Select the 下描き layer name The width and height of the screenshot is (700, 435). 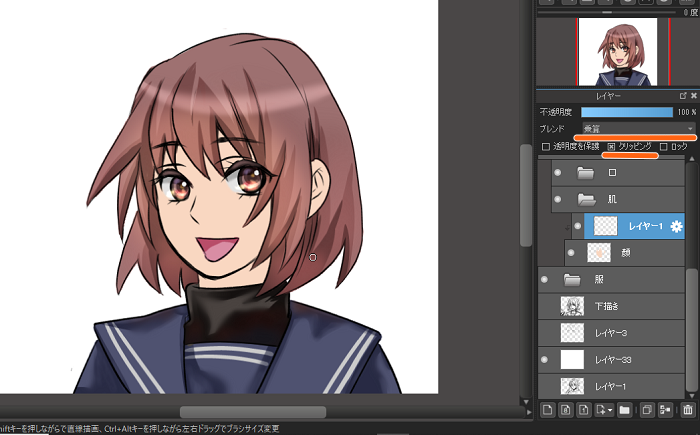pos(607,306)
